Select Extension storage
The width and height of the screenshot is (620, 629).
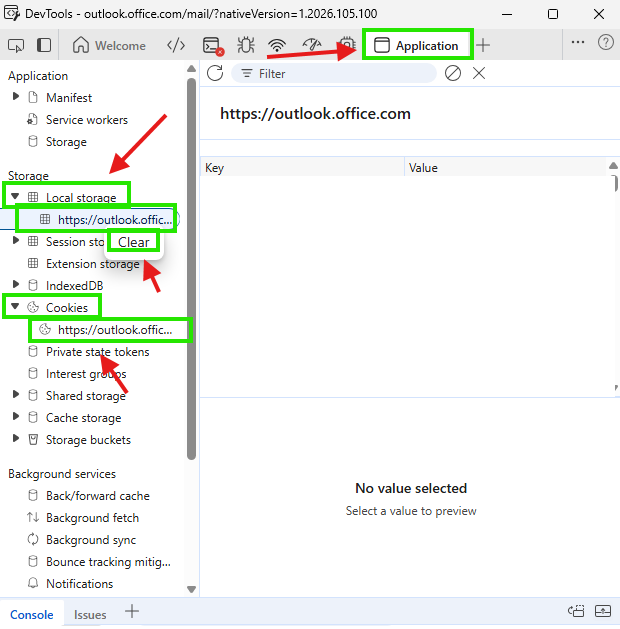[93, 264]
